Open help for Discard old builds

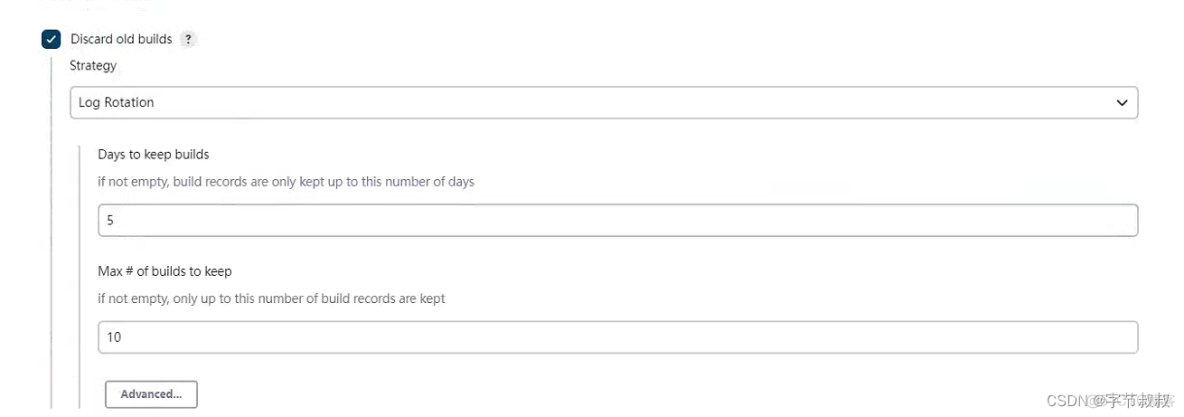pos(189,40)
